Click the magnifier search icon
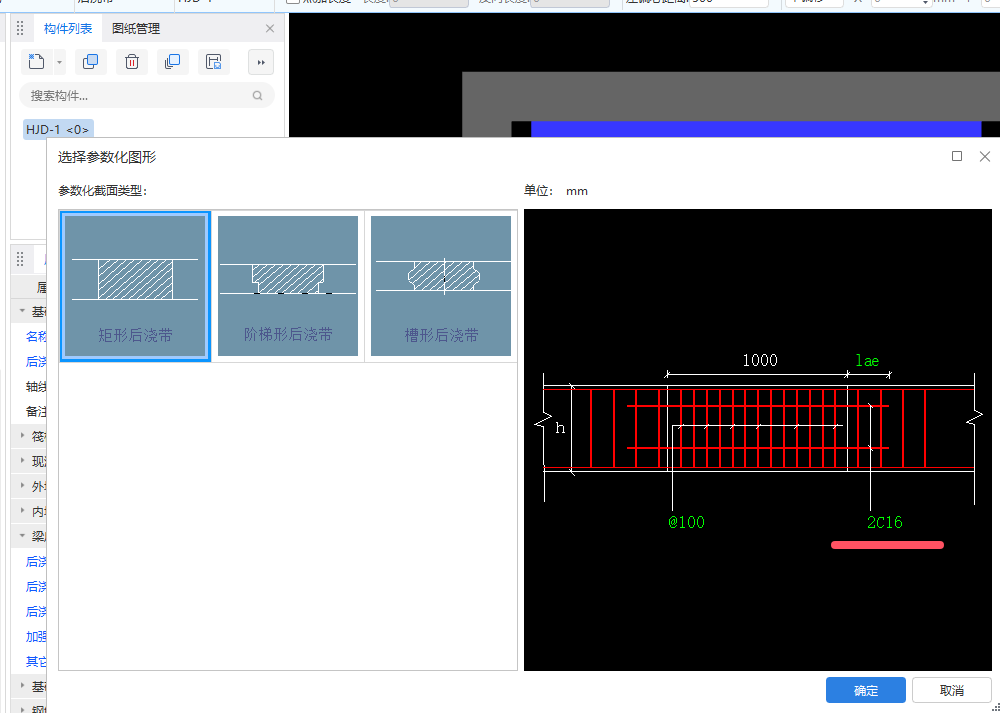This screenshot has width=1000, height=713. point(258,96)
